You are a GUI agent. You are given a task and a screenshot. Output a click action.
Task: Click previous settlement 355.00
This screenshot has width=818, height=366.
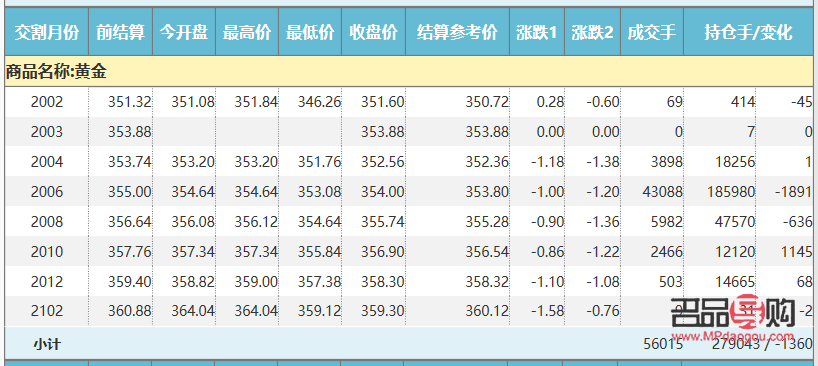(130, 192)
